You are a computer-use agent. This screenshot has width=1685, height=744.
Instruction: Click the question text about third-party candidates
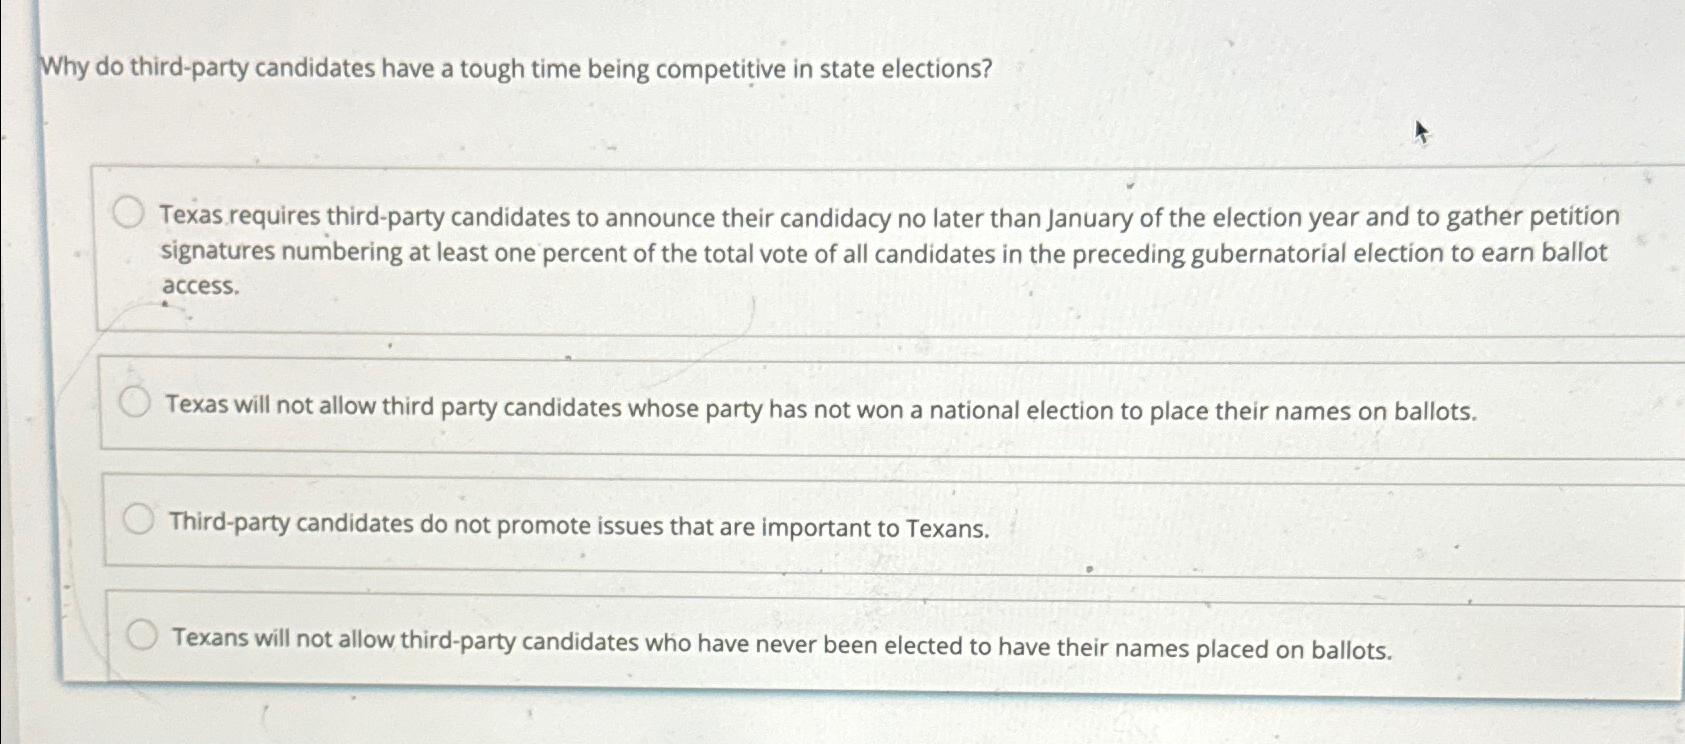515,69
